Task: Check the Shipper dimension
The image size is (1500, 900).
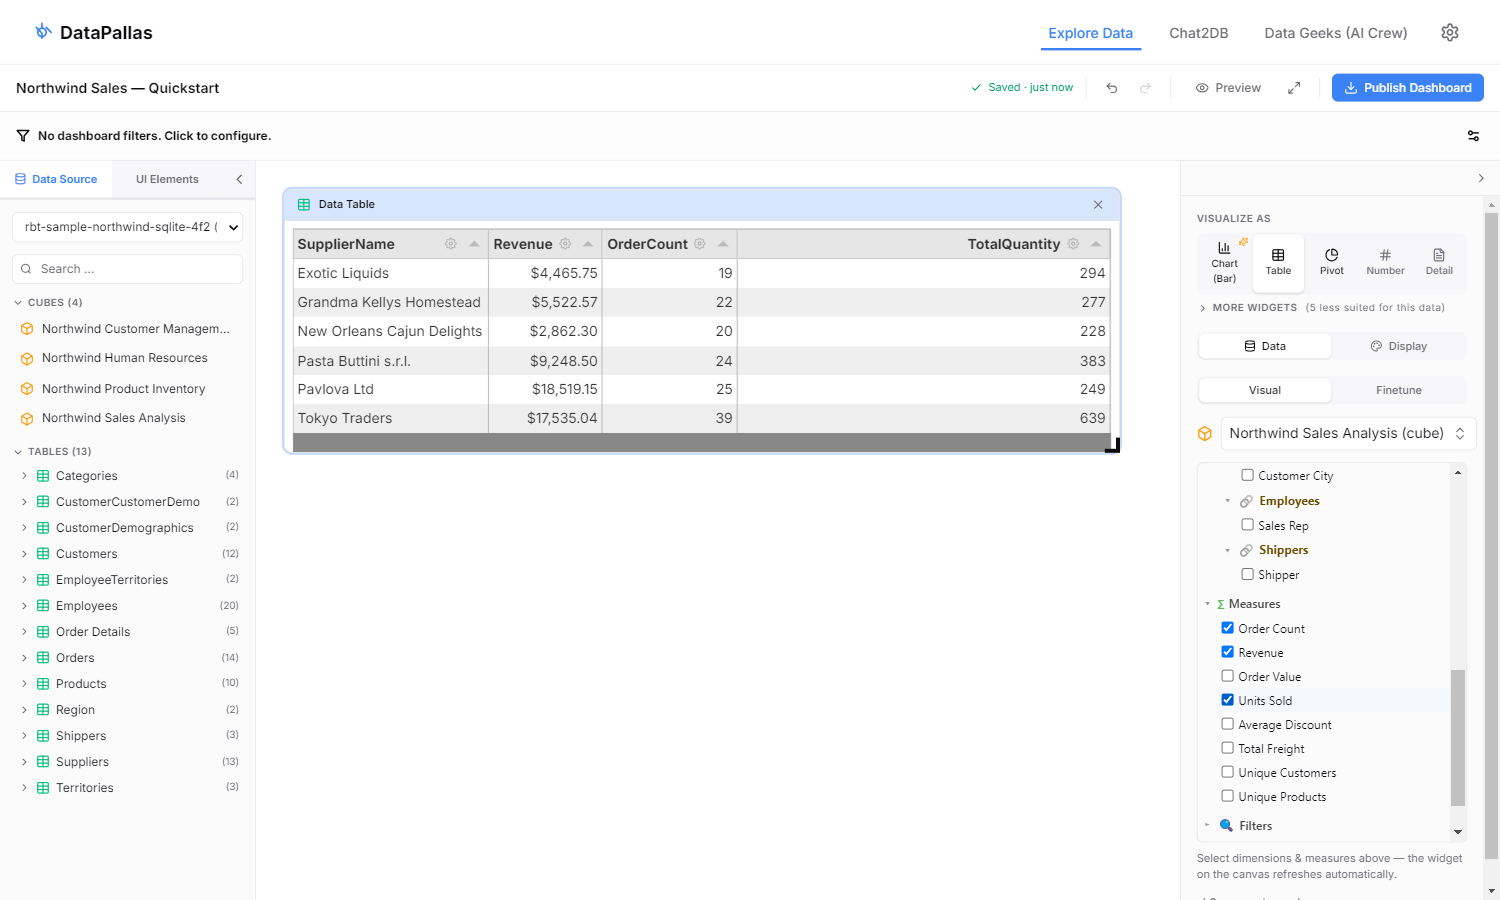Action: [x=1247, y=574]
